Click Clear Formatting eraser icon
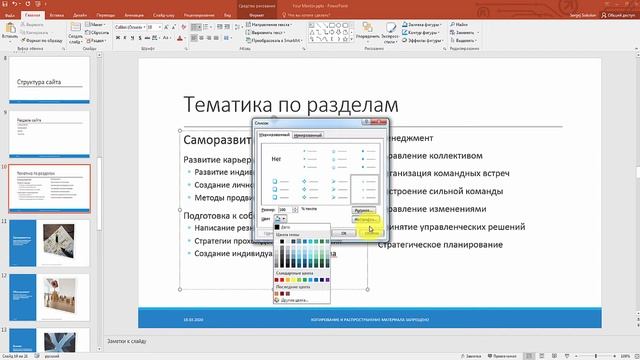The width and height of the screenshot is (640, 360). point(184,27)
